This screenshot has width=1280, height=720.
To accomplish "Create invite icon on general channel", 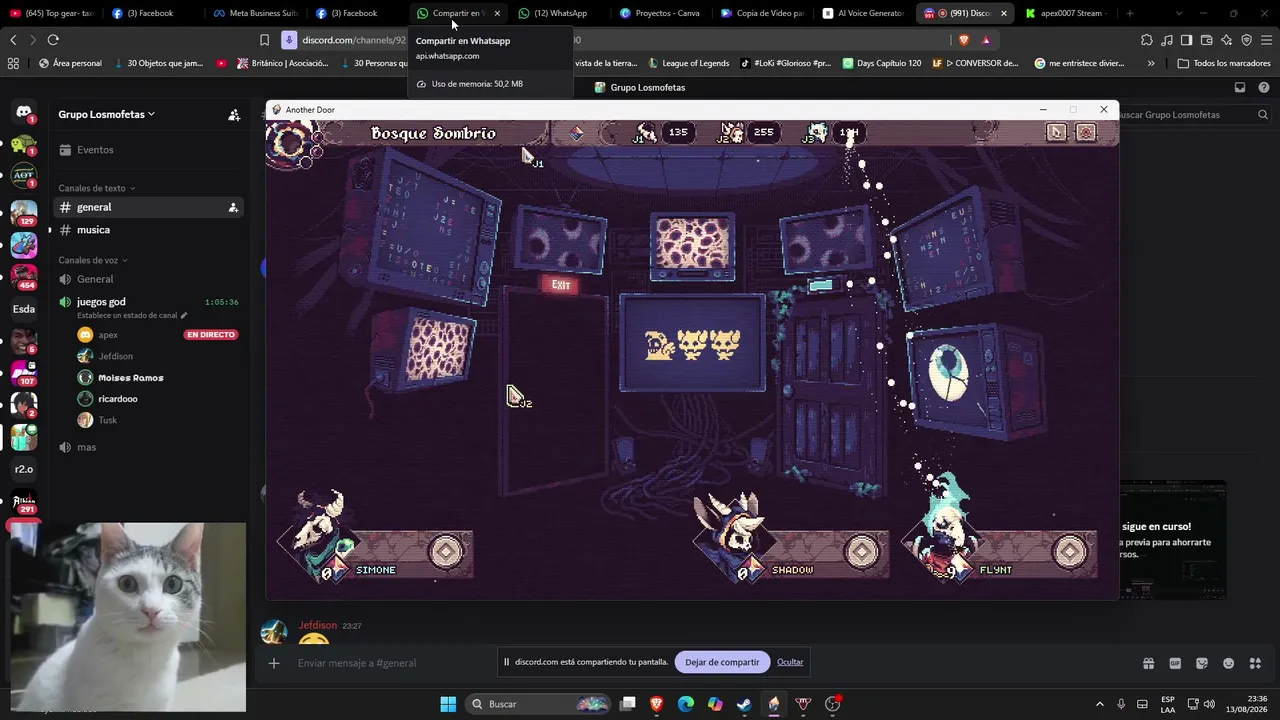I will [233, 207].
